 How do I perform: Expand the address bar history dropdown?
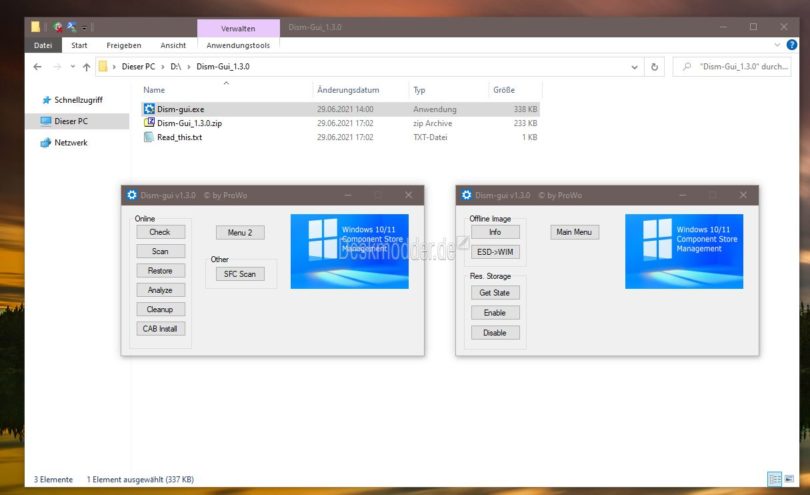tap(635, 67)
